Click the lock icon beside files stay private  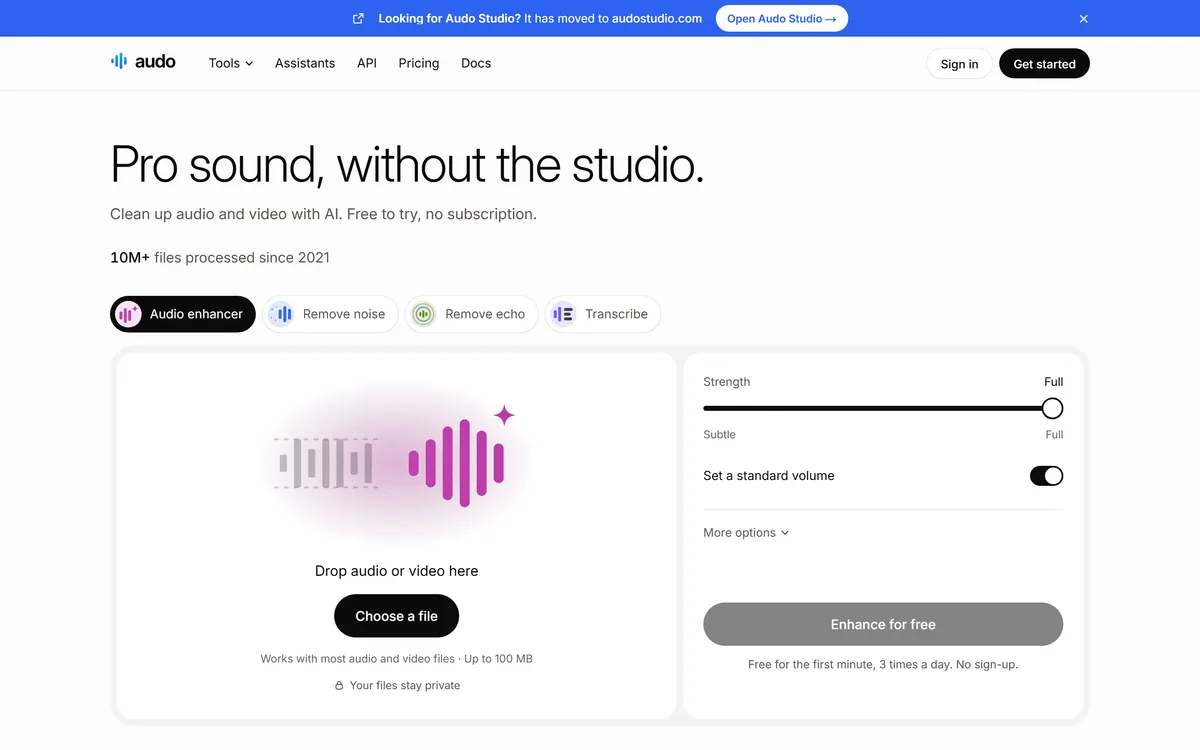pos(340,686)
